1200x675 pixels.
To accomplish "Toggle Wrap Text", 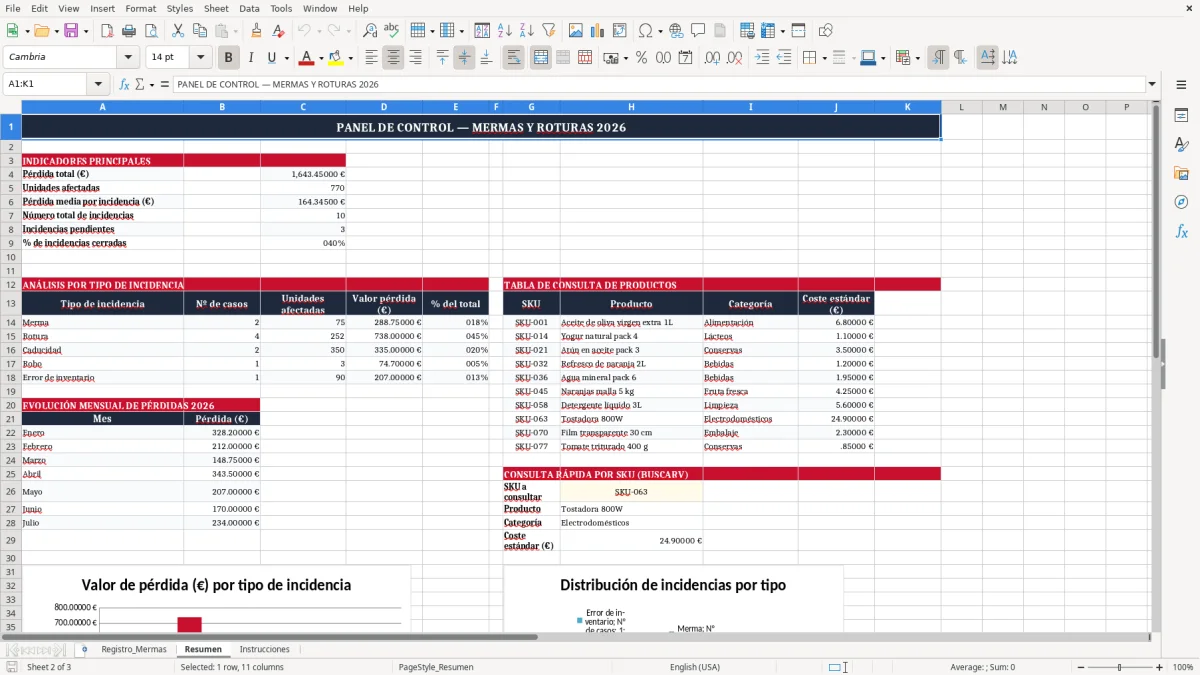I will [514, 58].
